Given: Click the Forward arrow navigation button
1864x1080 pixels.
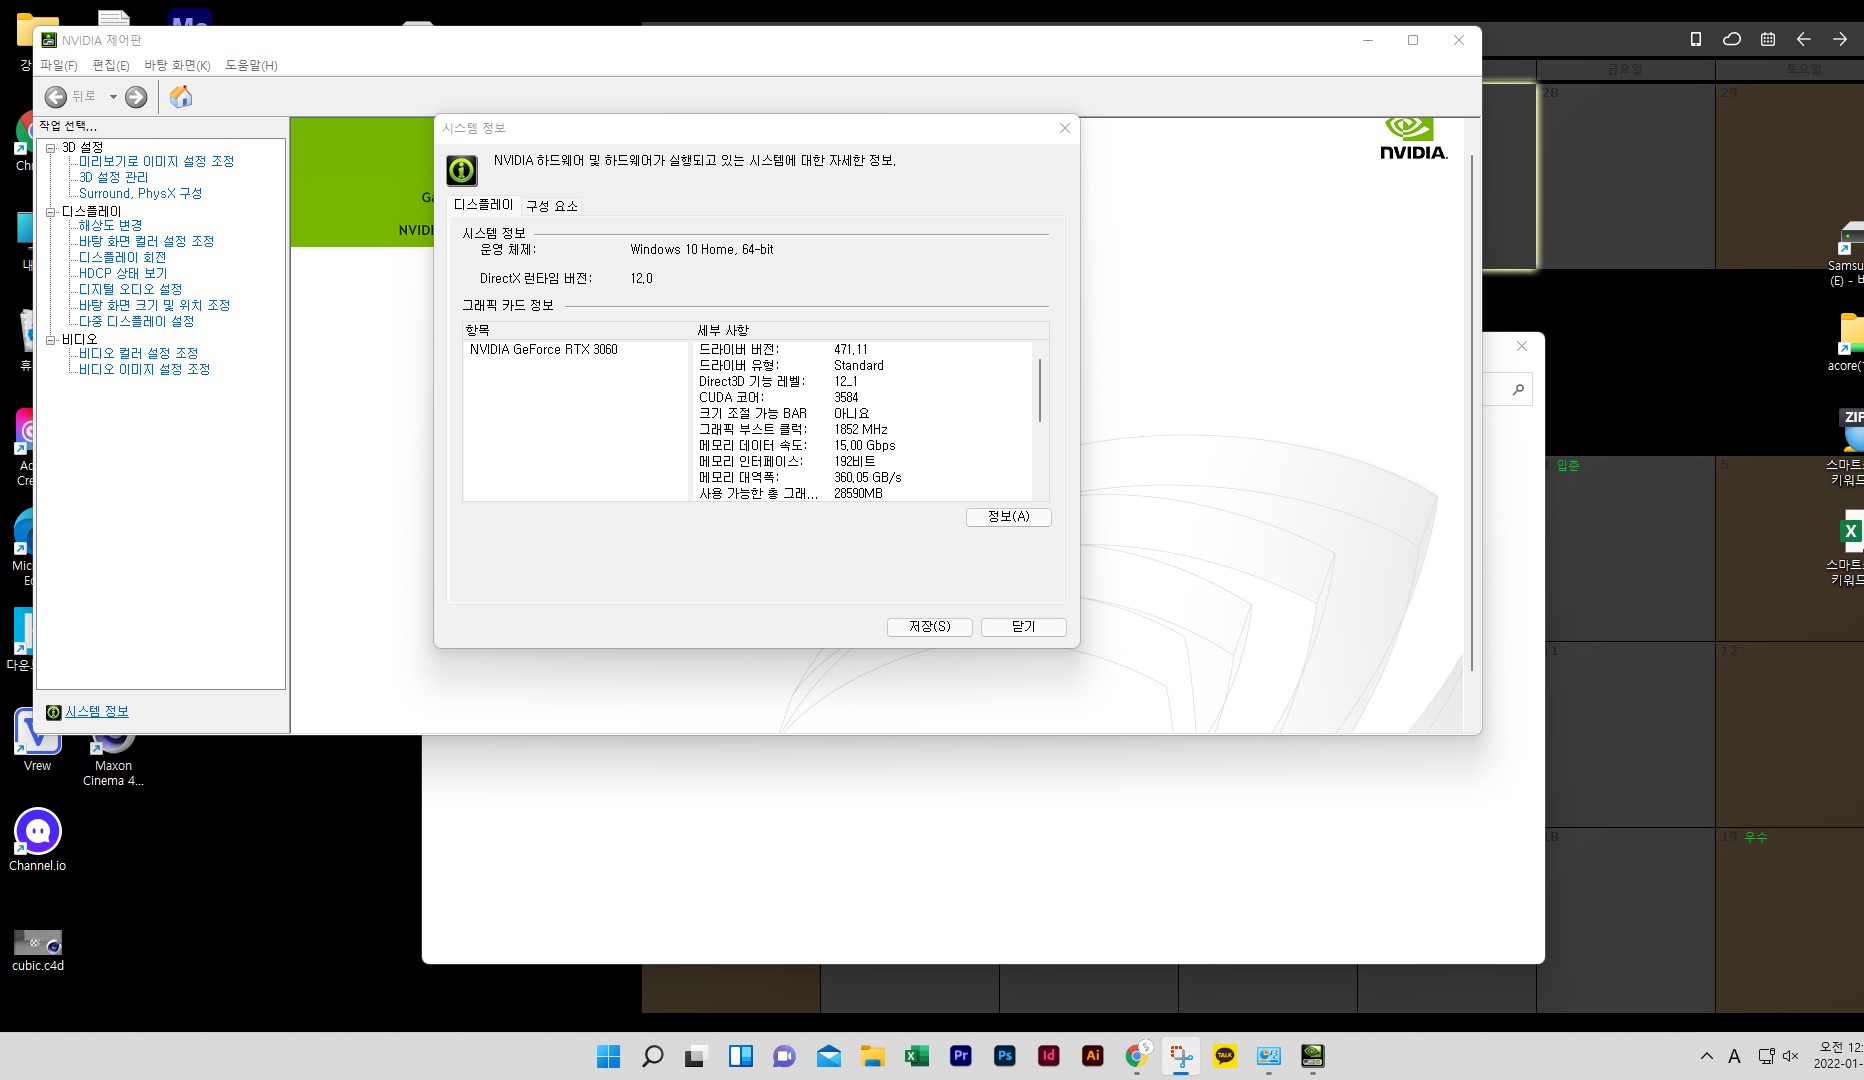Looking at the screenshot, I should pos(136,97).
